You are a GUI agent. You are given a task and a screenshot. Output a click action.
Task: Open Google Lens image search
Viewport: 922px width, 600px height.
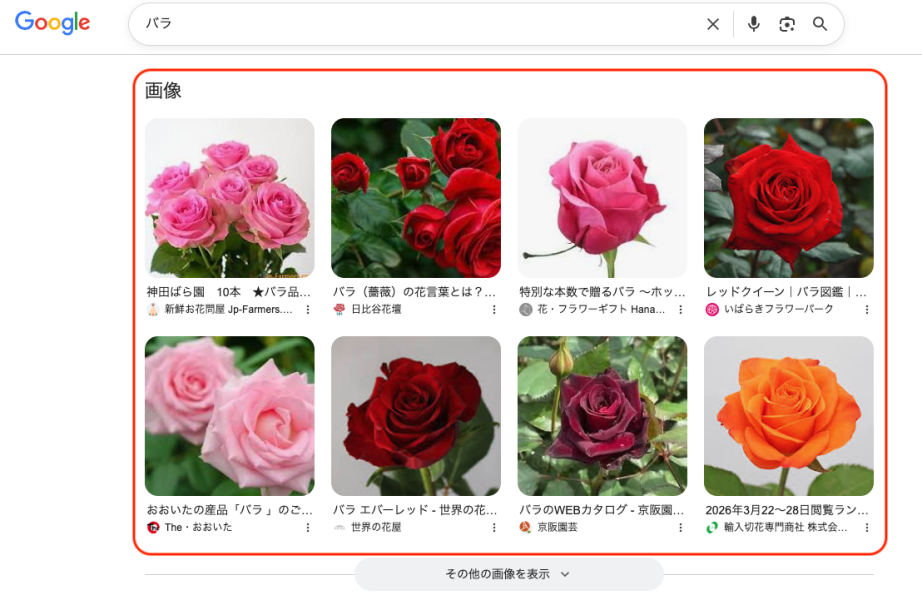(x=787, y=23)
